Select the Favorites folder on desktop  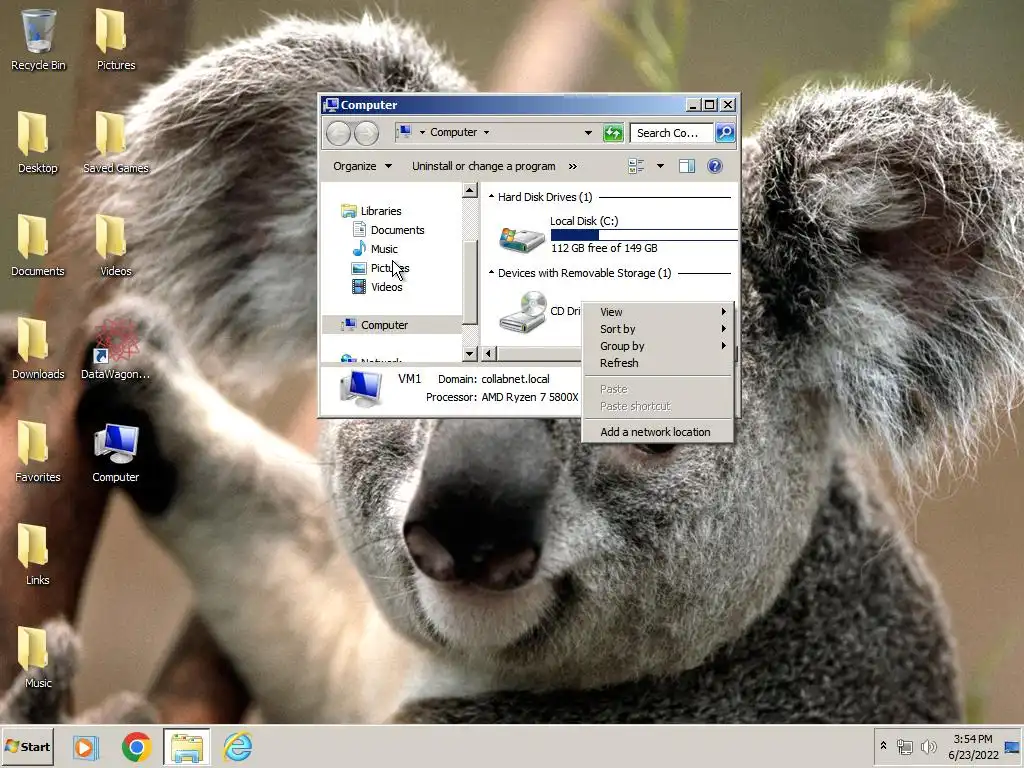[37, 451]
